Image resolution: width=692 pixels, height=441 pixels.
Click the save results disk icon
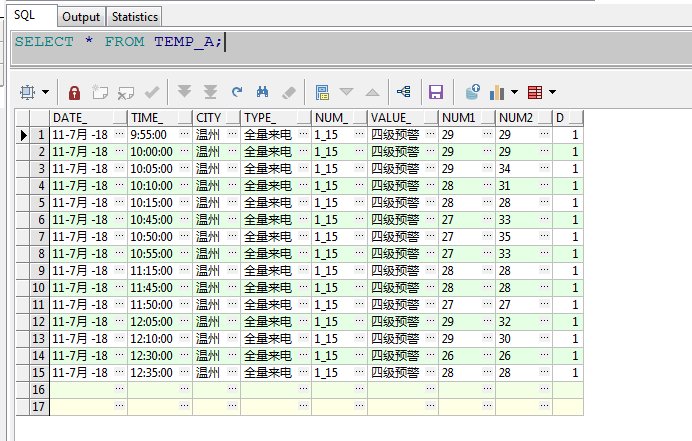click(436, 92)
